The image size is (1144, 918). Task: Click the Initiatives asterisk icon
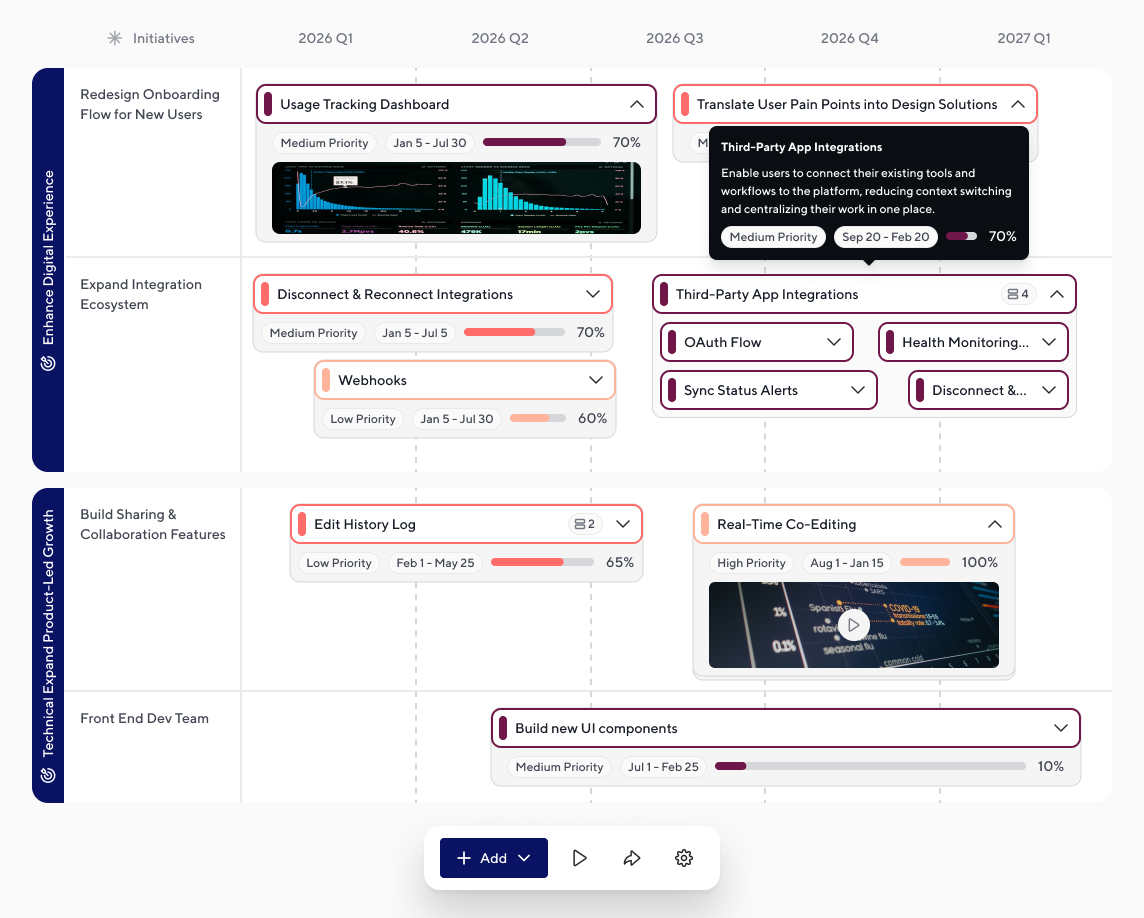pyautogui.click(x=115, y=38)
